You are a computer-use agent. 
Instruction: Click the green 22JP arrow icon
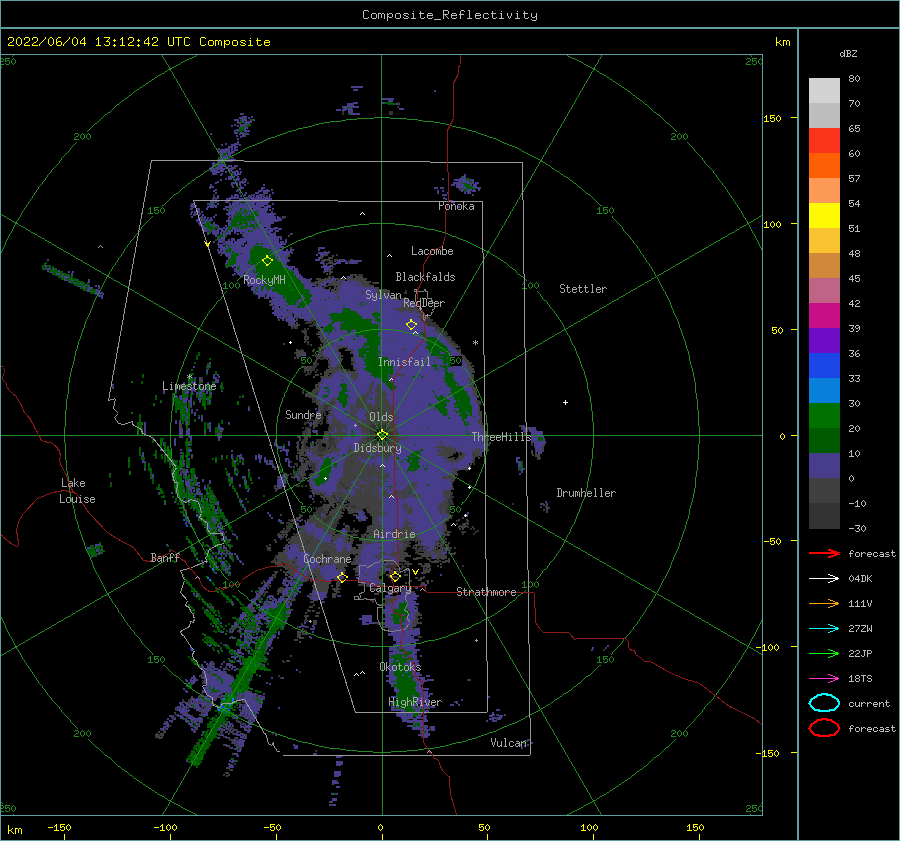tap(824, 653)
